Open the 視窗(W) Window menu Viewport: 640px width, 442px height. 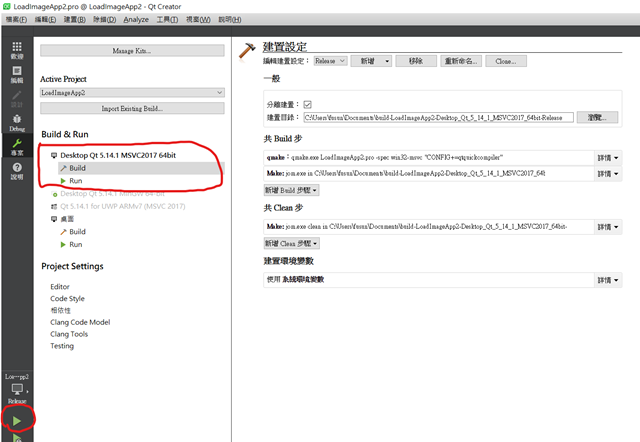pyautogui.click(x=198, y=19)
